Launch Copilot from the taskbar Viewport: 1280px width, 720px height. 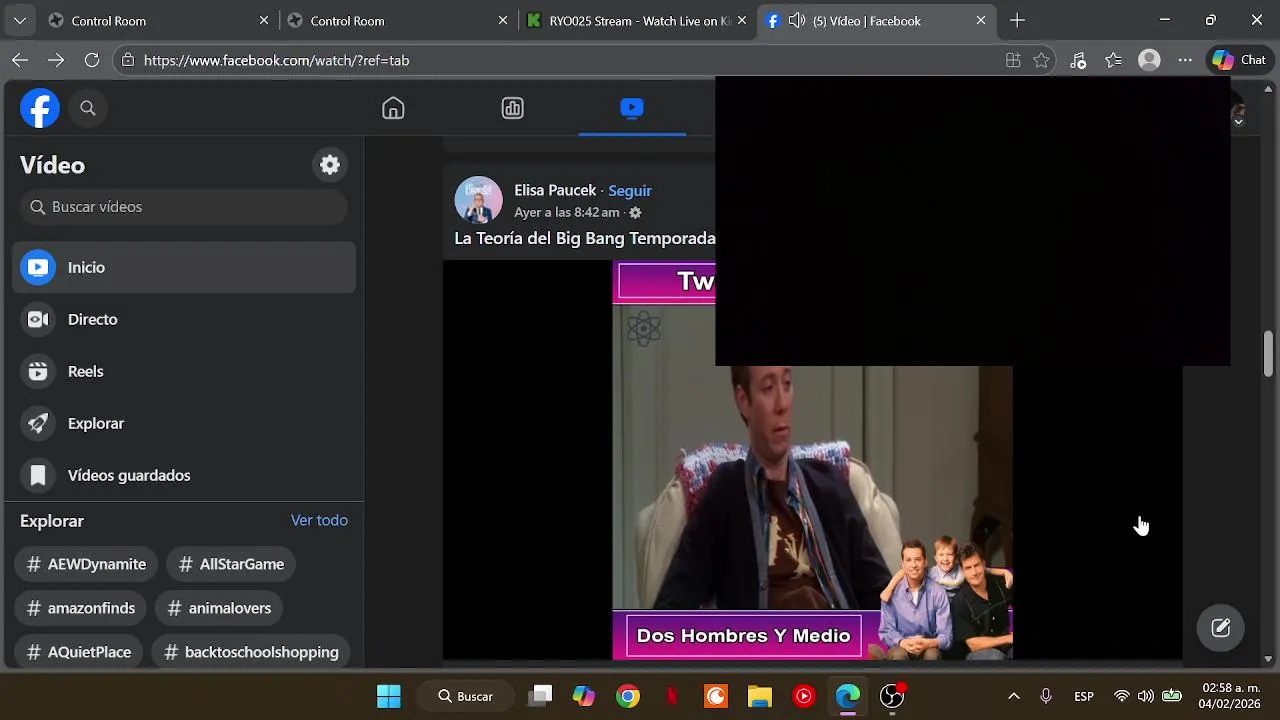[583, 696]
